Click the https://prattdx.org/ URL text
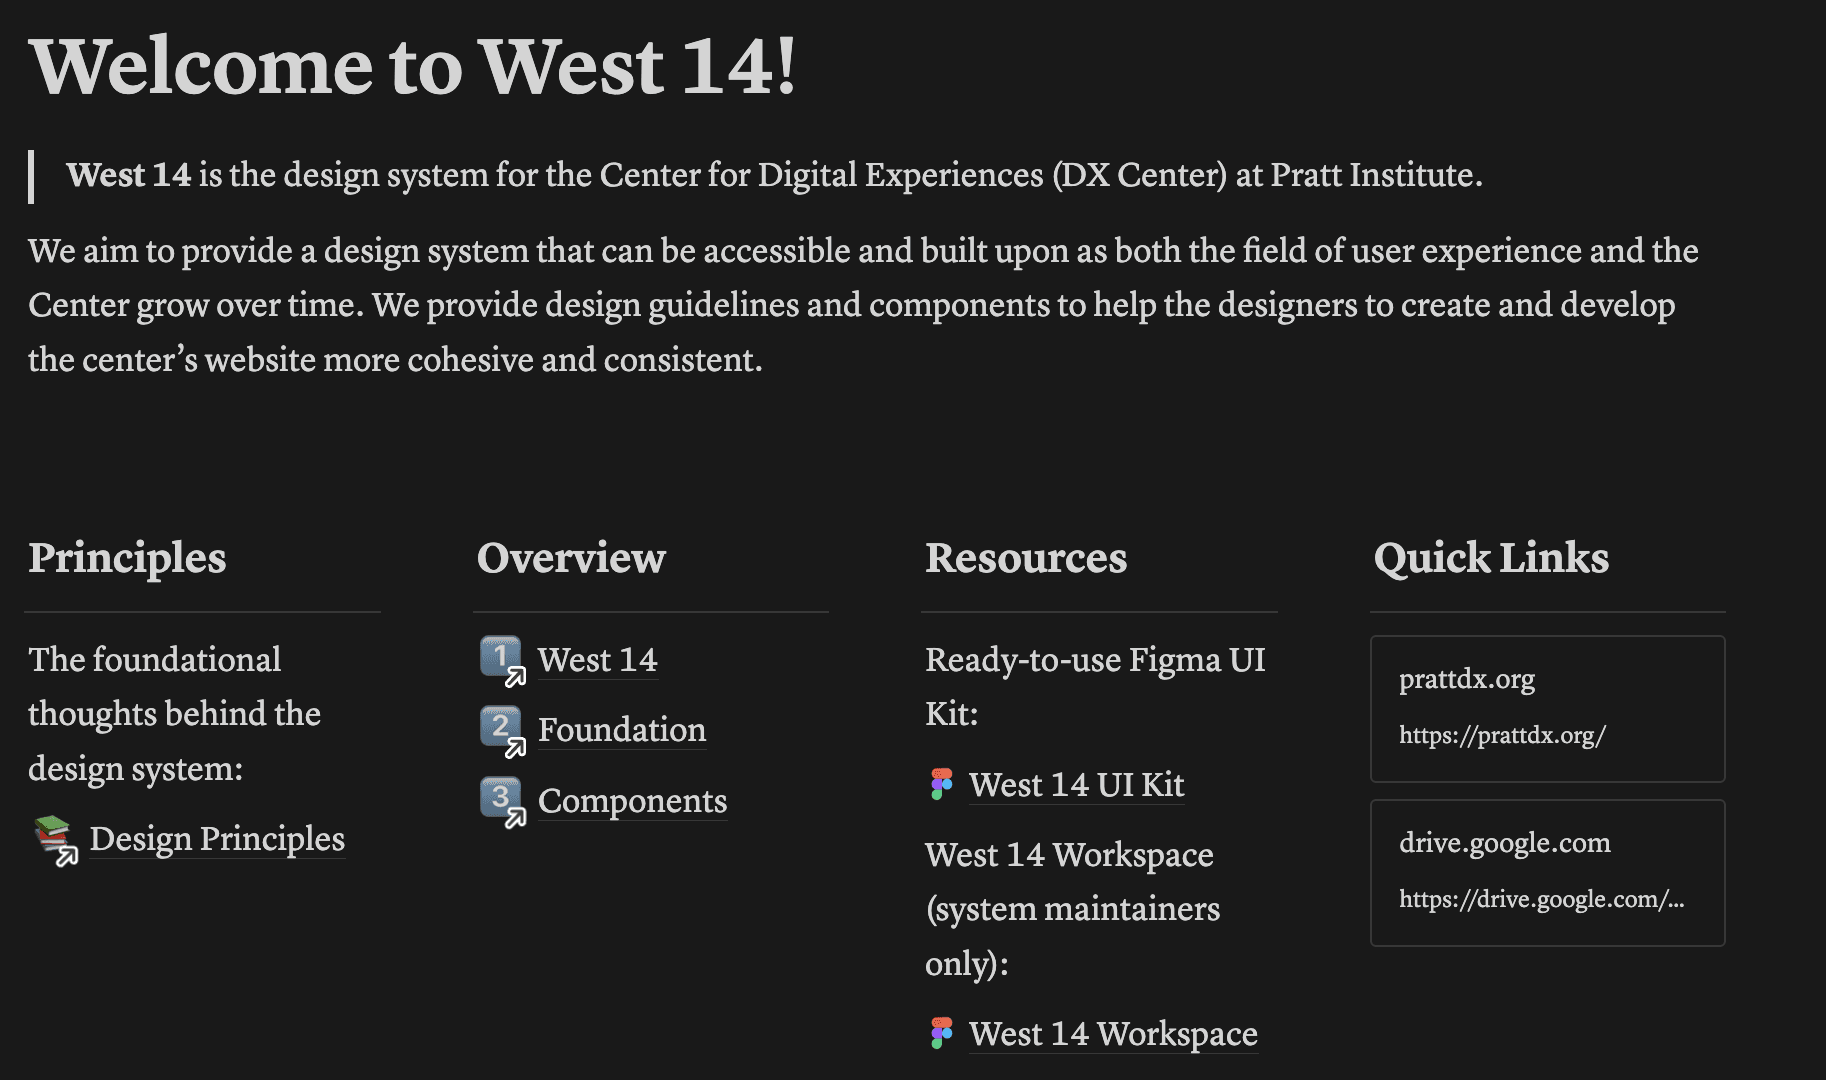This screenshot has height=1080, width=1826. 1502,736
